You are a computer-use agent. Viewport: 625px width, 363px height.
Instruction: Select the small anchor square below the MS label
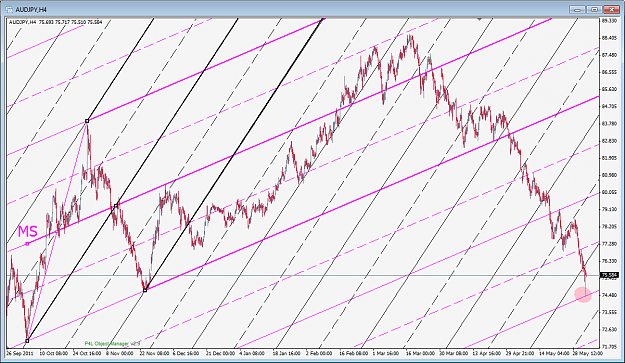(28, 243)
